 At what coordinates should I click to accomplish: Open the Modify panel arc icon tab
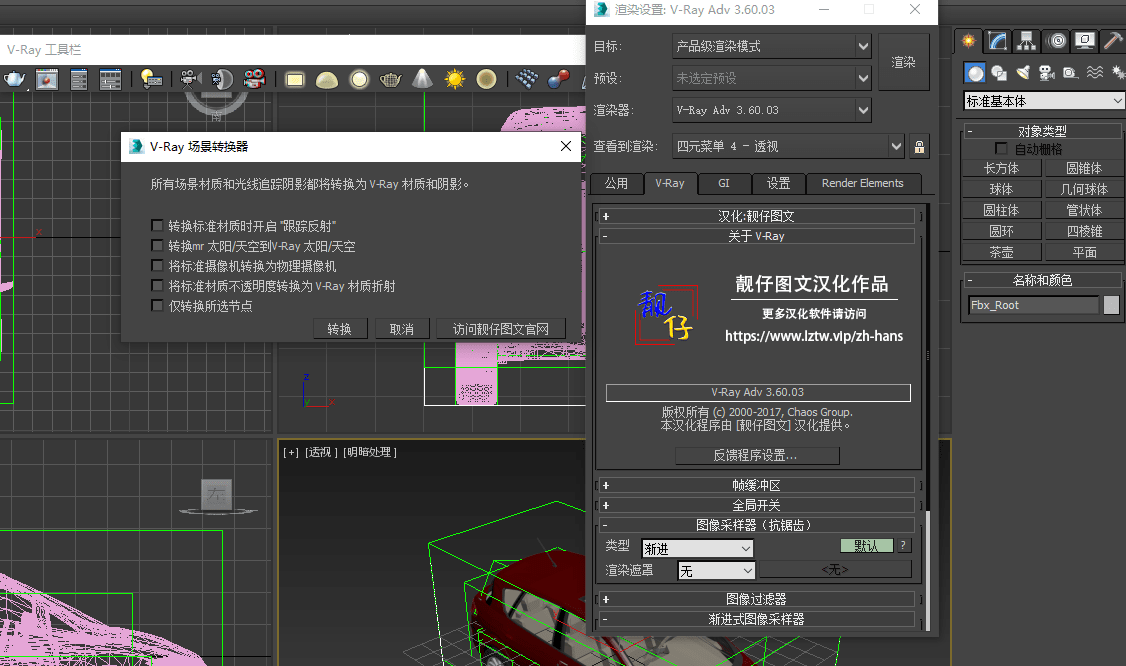click(x=997, y=41)
